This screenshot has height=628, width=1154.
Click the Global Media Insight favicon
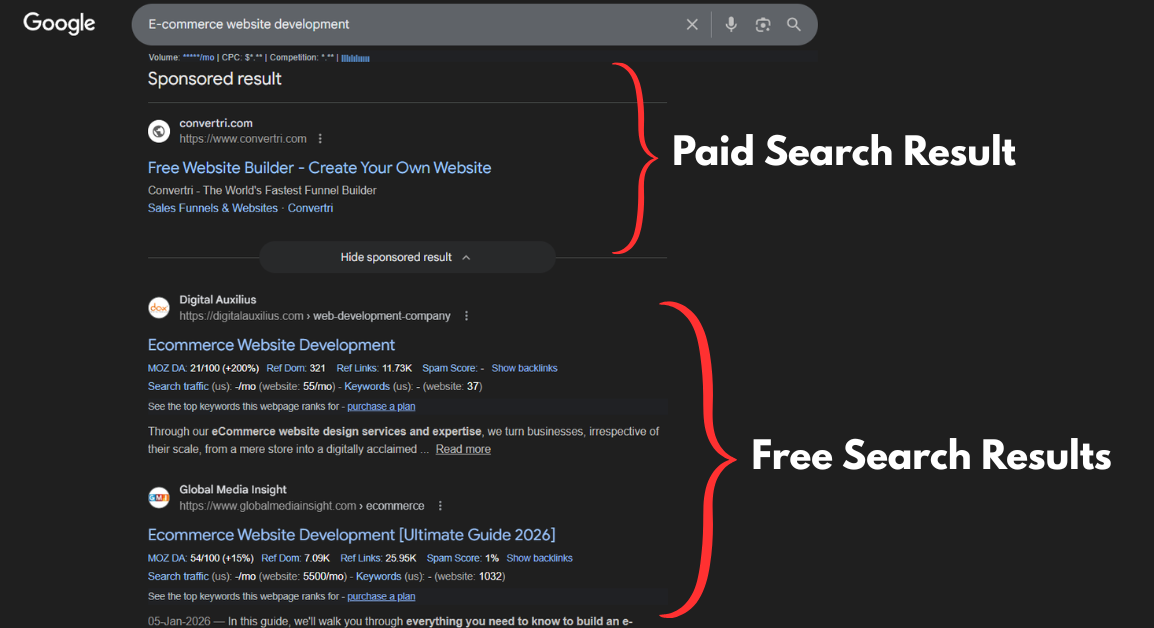[x=158, y=497]
